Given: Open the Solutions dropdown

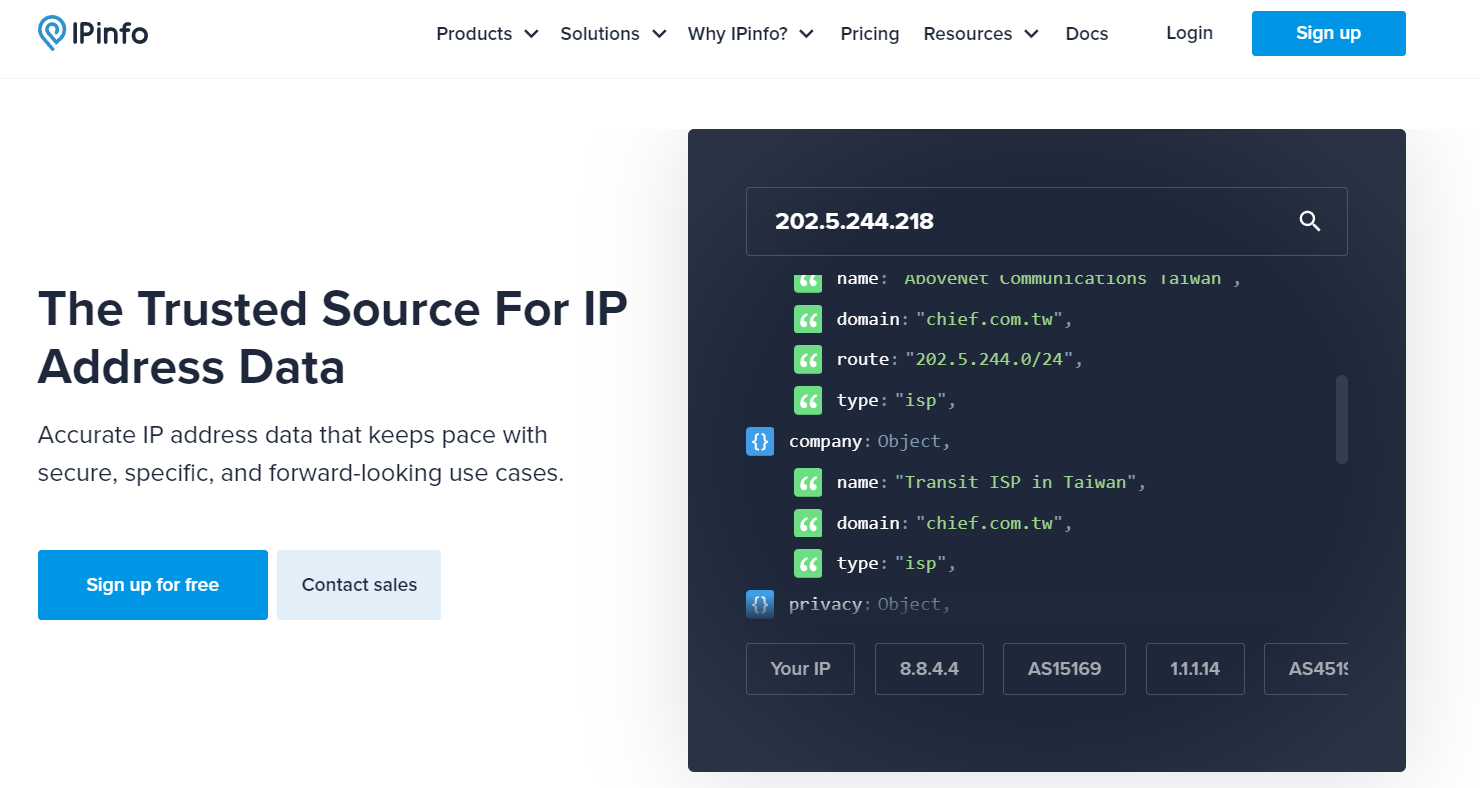Looking at the screenshot, I should coord(612,33).
